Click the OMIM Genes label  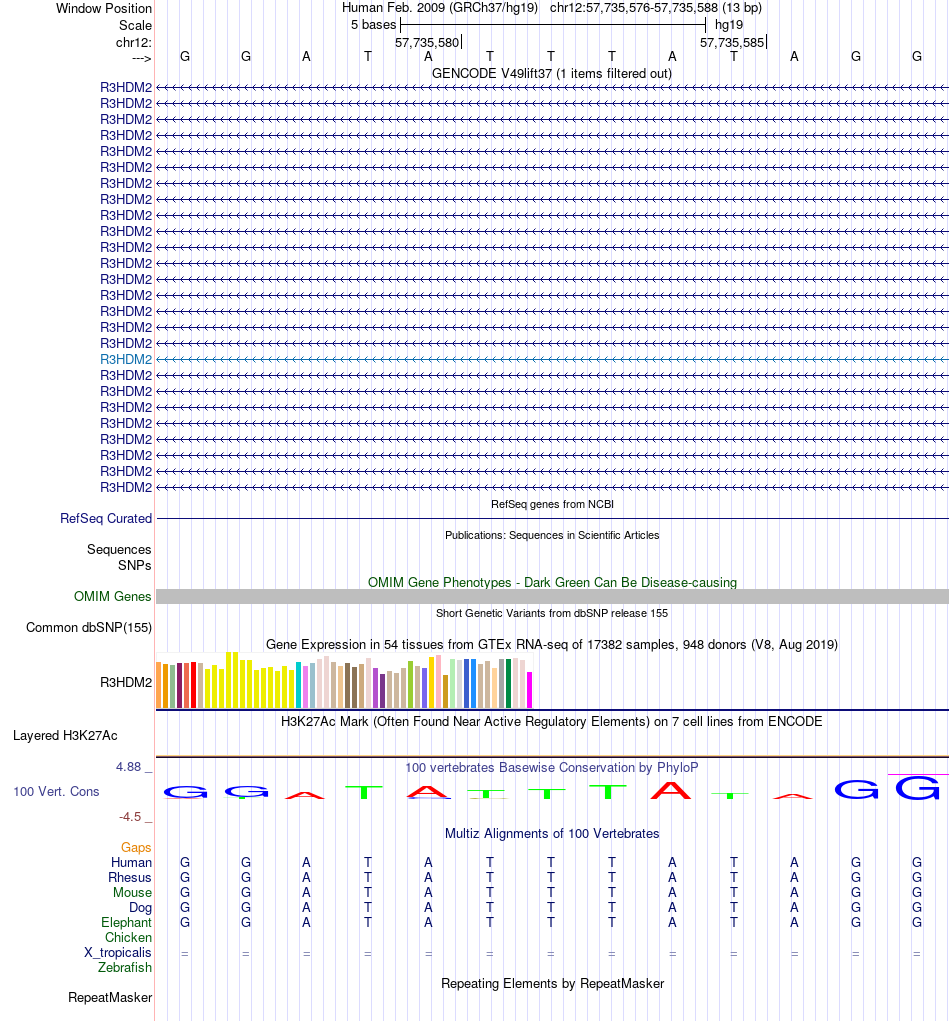(x=112, y=596)
